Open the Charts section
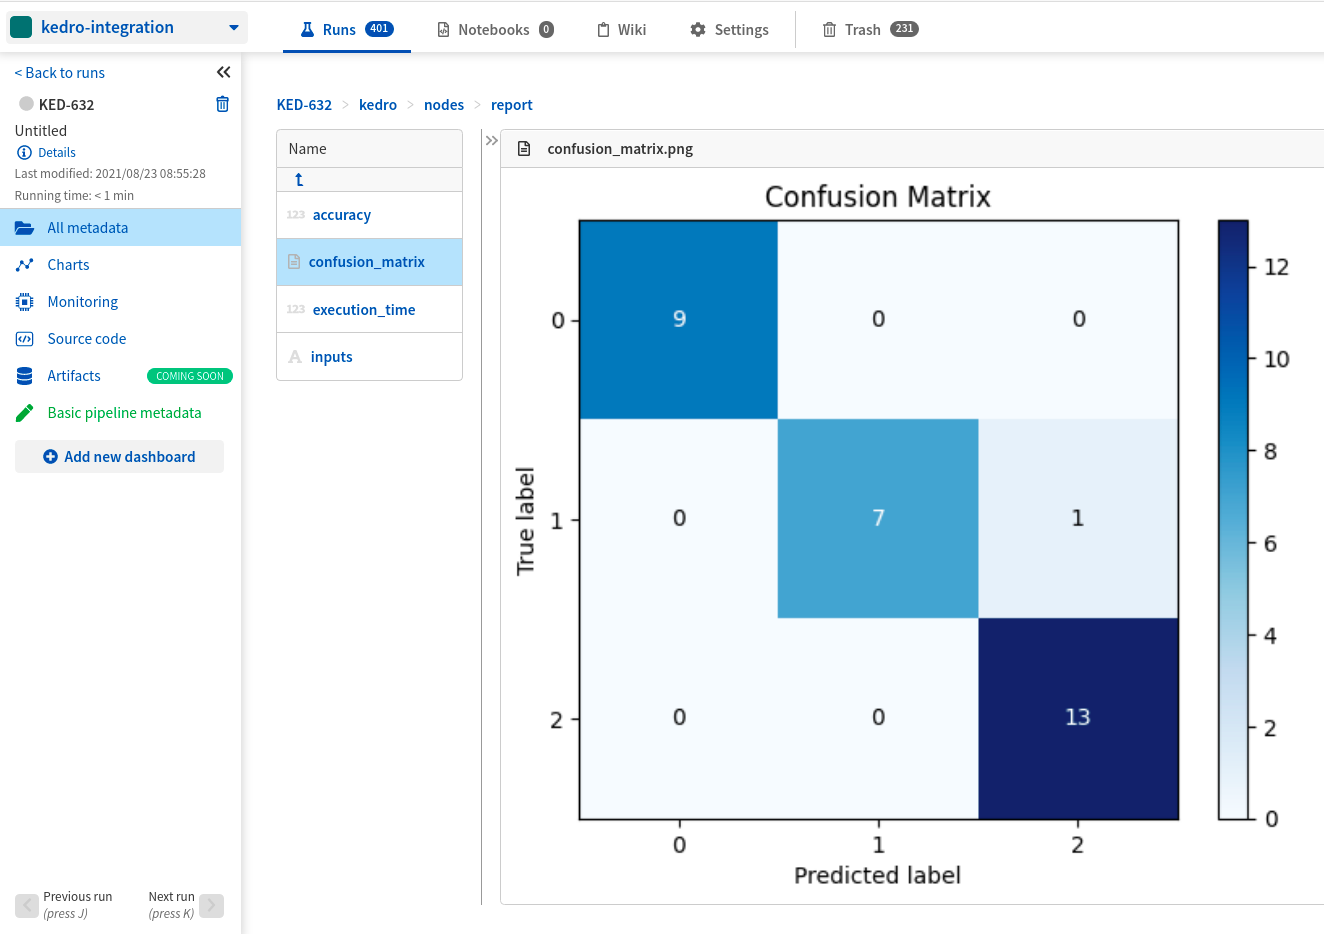This screenshot has height=934, width=1324. pos(25,264)
